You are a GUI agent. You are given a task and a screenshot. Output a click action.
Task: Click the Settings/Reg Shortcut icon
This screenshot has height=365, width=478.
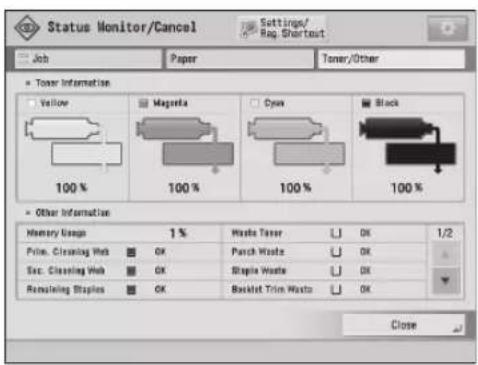(249, 29)
